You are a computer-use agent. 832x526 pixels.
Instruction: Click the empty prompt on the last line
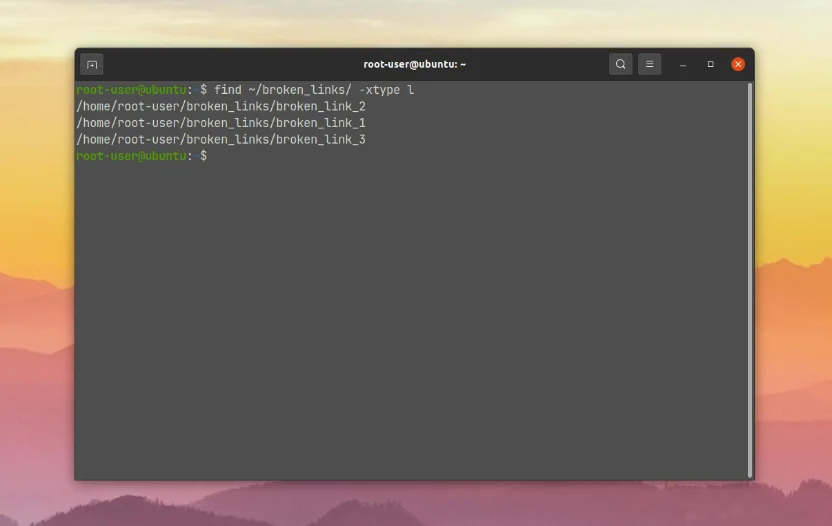[x=142, y=156]
